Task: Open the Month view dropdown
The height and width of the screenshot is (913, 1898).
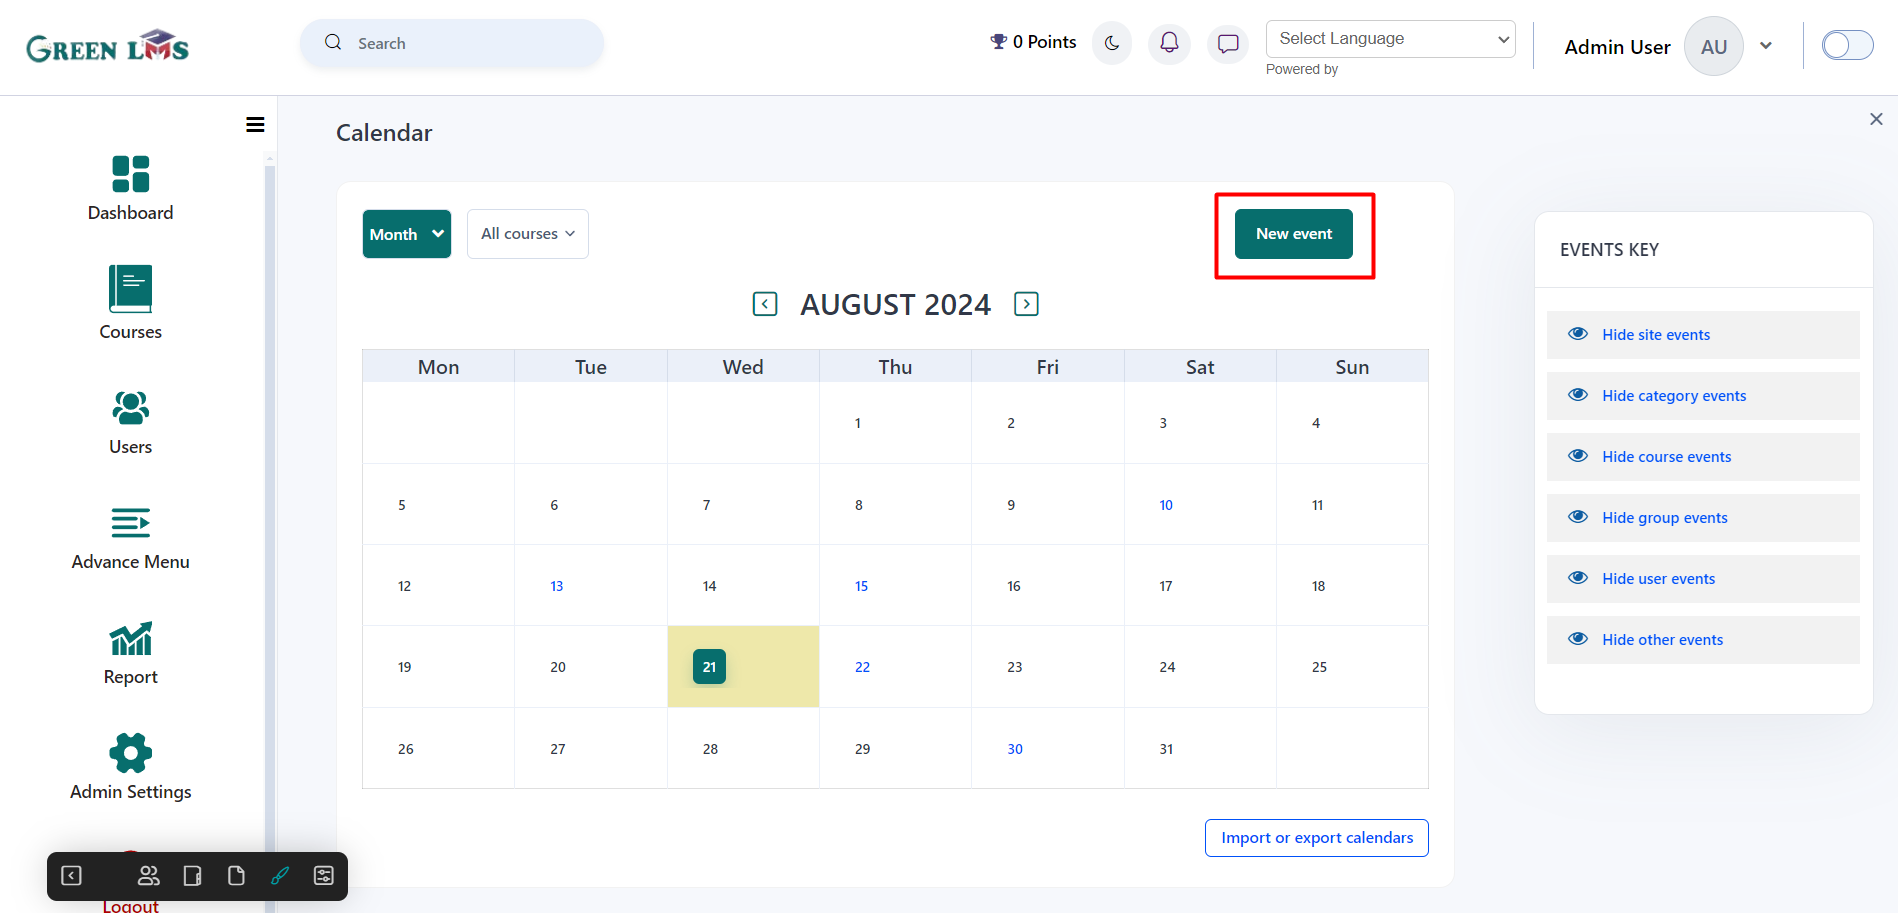Action: 407,234
